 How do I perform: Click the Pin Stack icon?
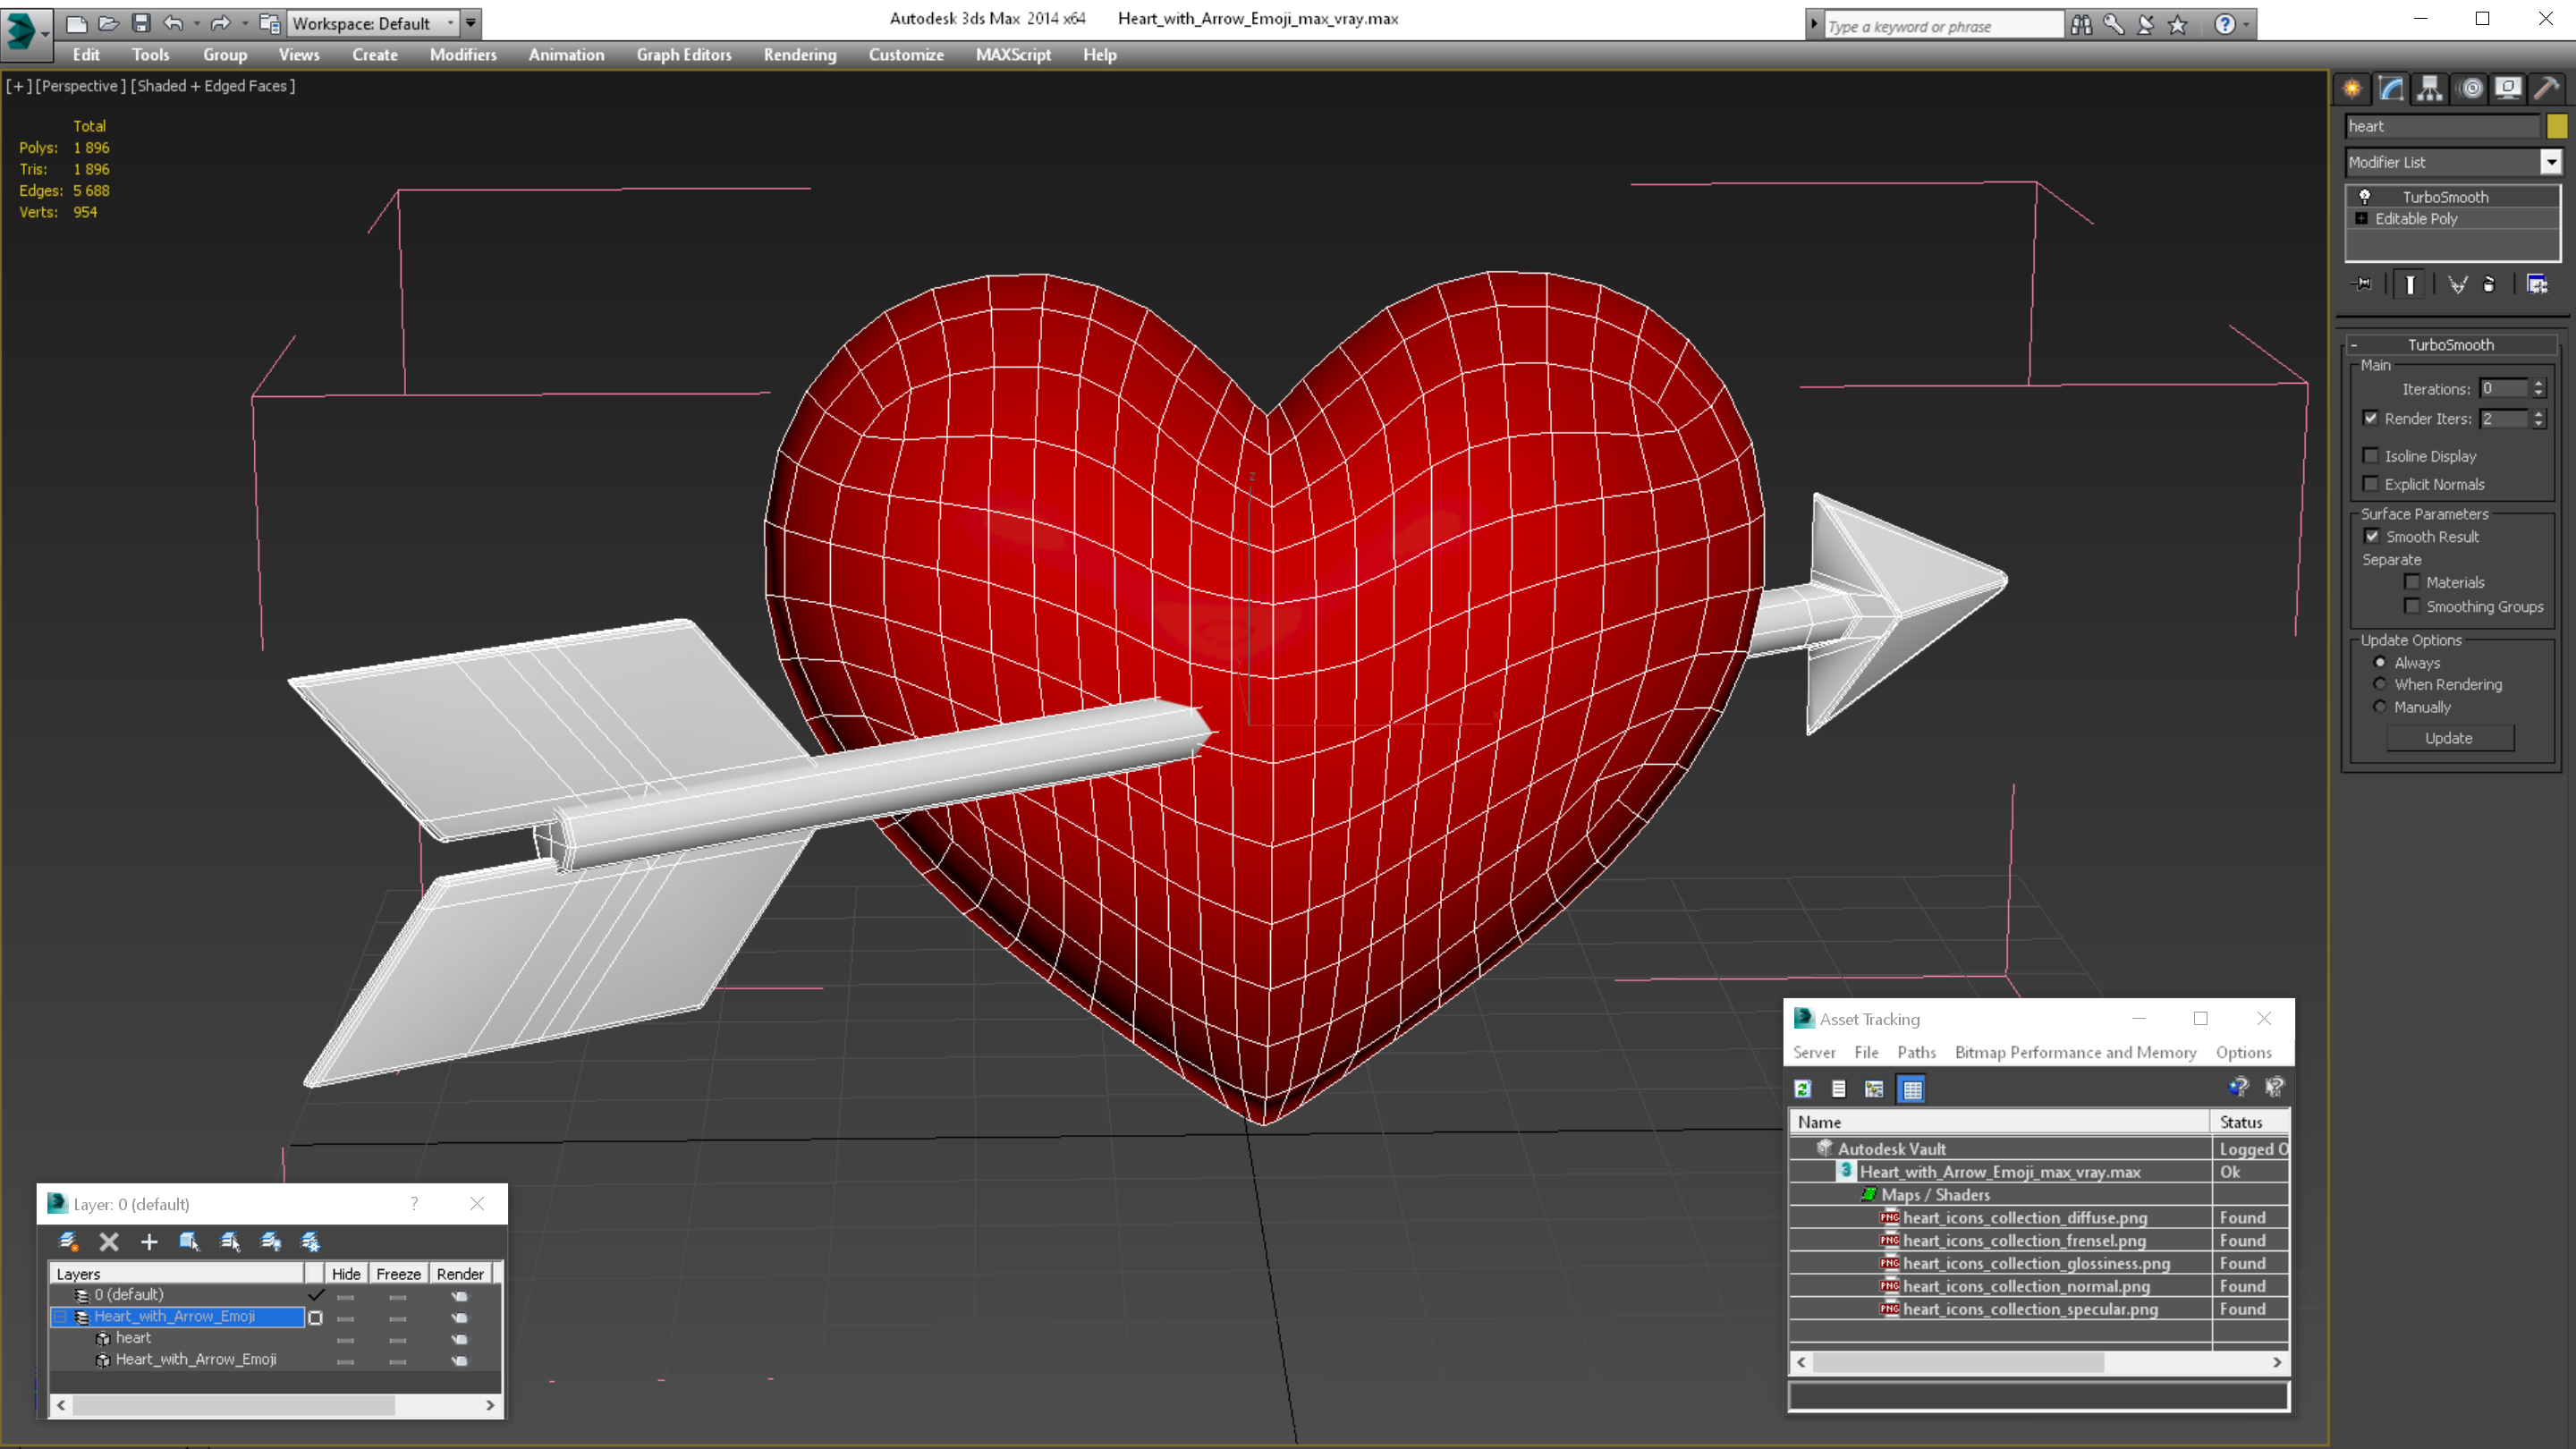(x=2362, y=285)
